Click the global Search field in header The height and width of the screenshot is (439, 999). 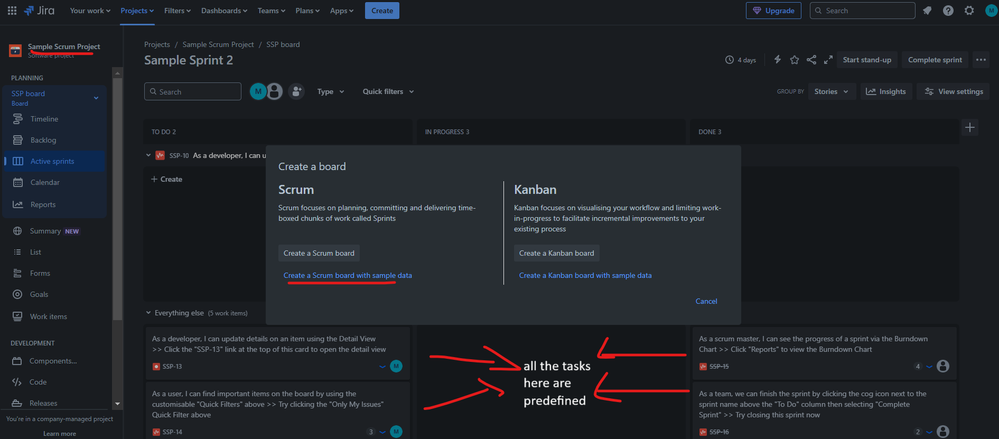coord(862,11)
